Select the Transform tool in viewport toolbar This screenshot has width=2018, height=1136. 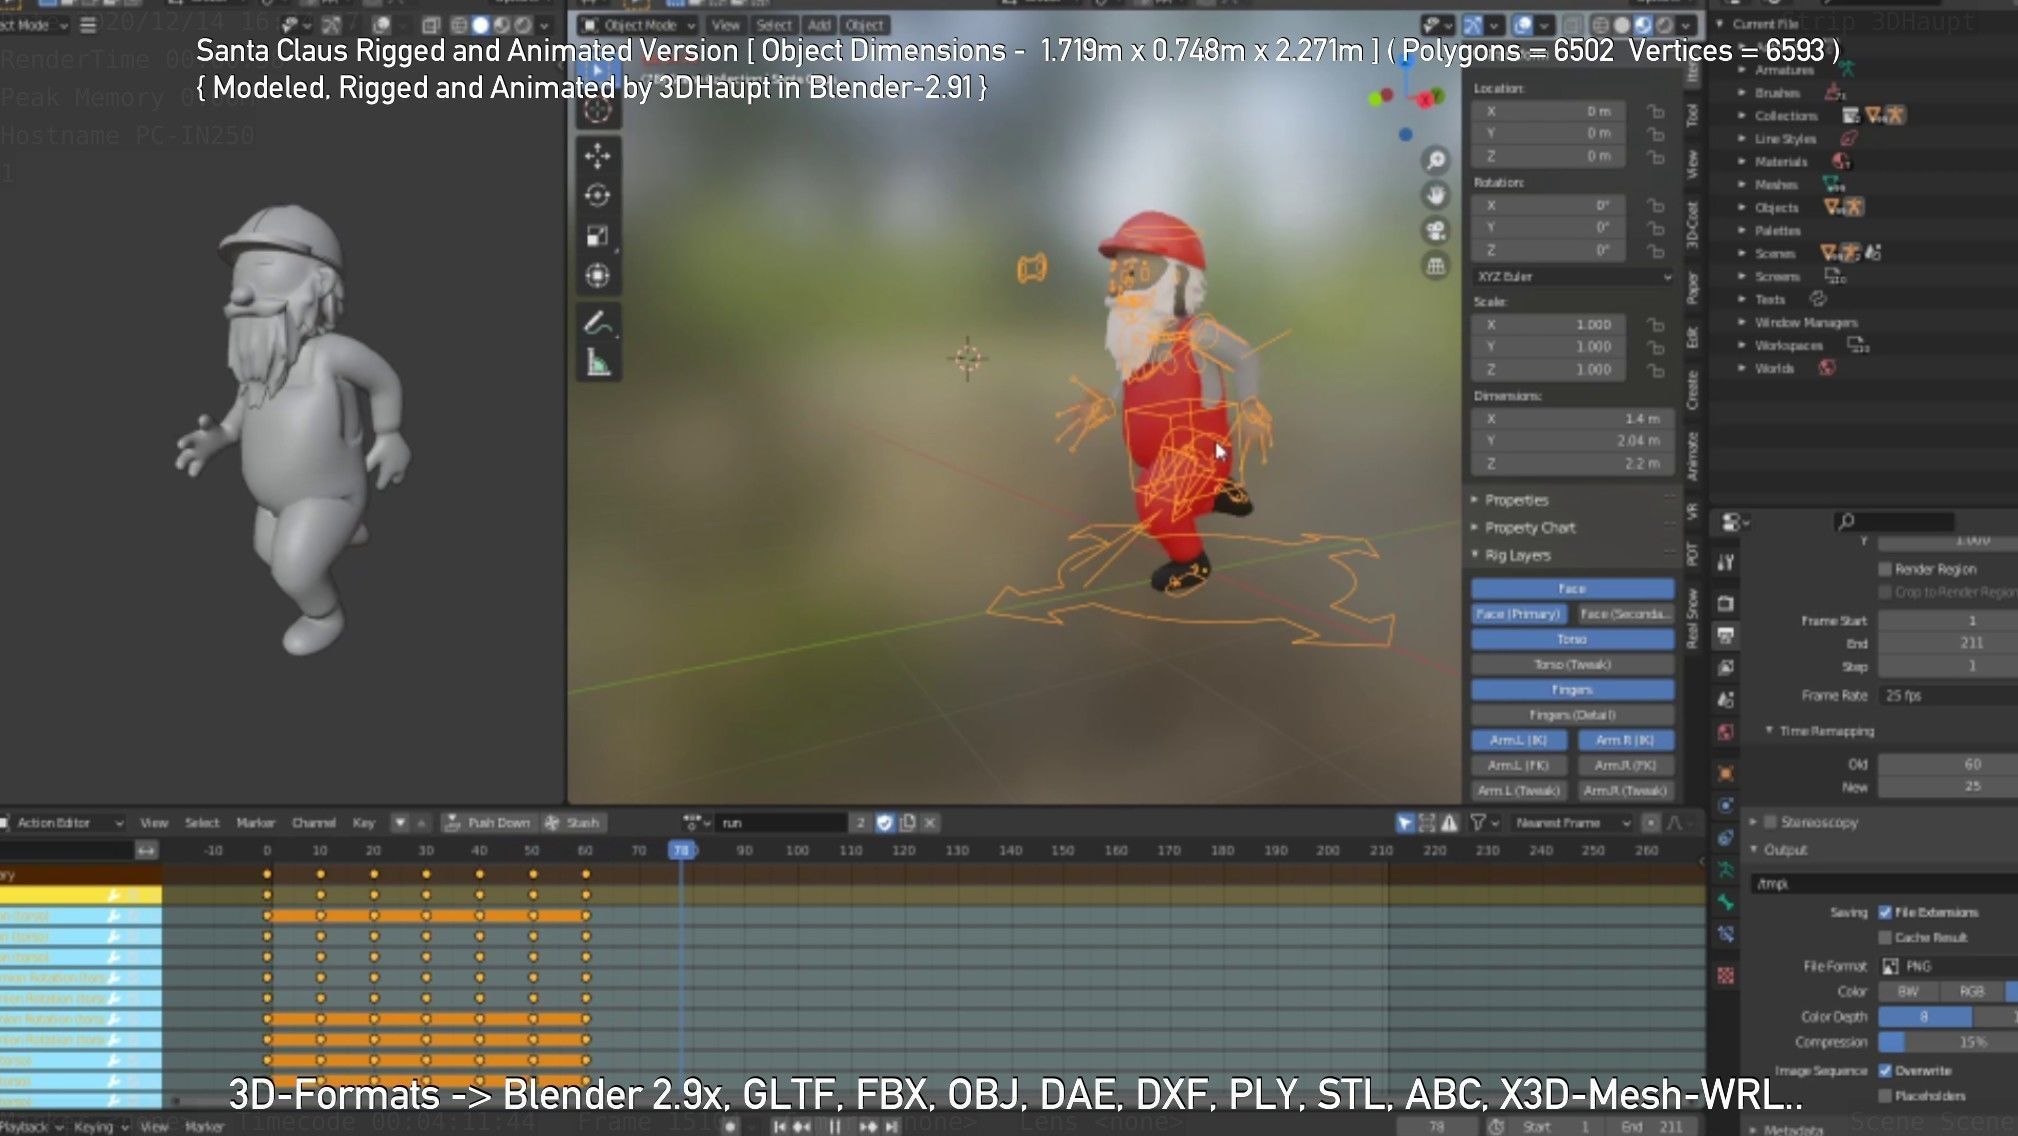pos(598,276)
